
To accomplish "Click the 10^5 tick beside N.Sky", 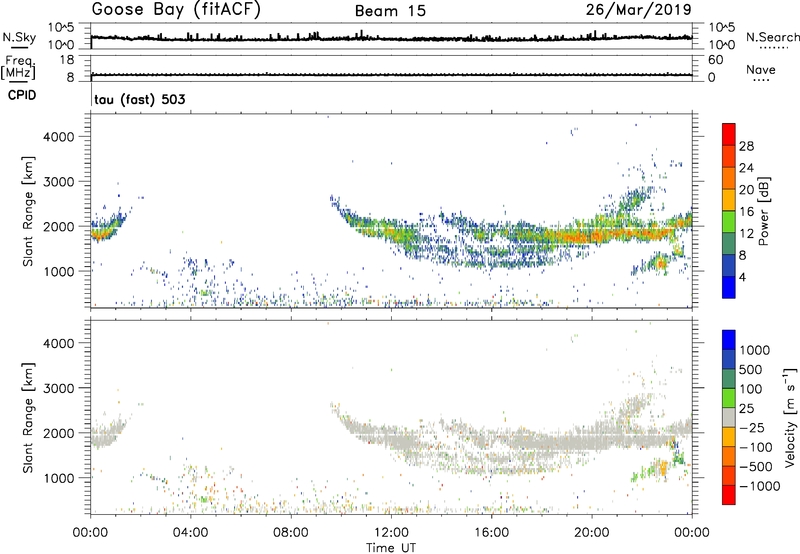I will (61, 28).
